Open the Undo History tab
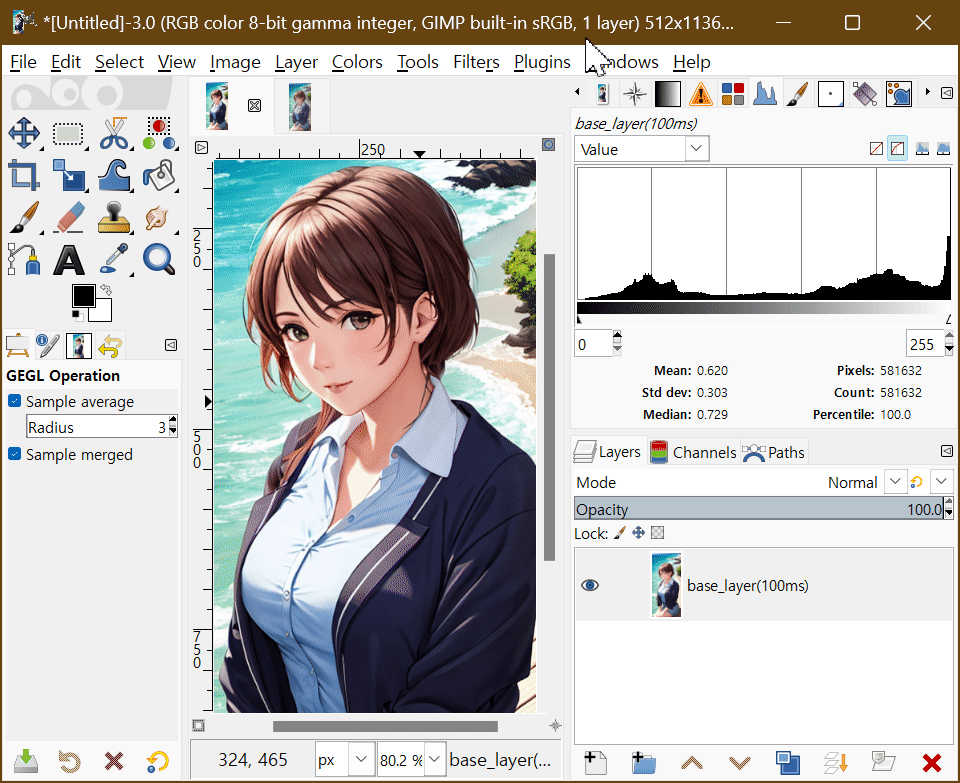The image size is (960, 783). 110,345
